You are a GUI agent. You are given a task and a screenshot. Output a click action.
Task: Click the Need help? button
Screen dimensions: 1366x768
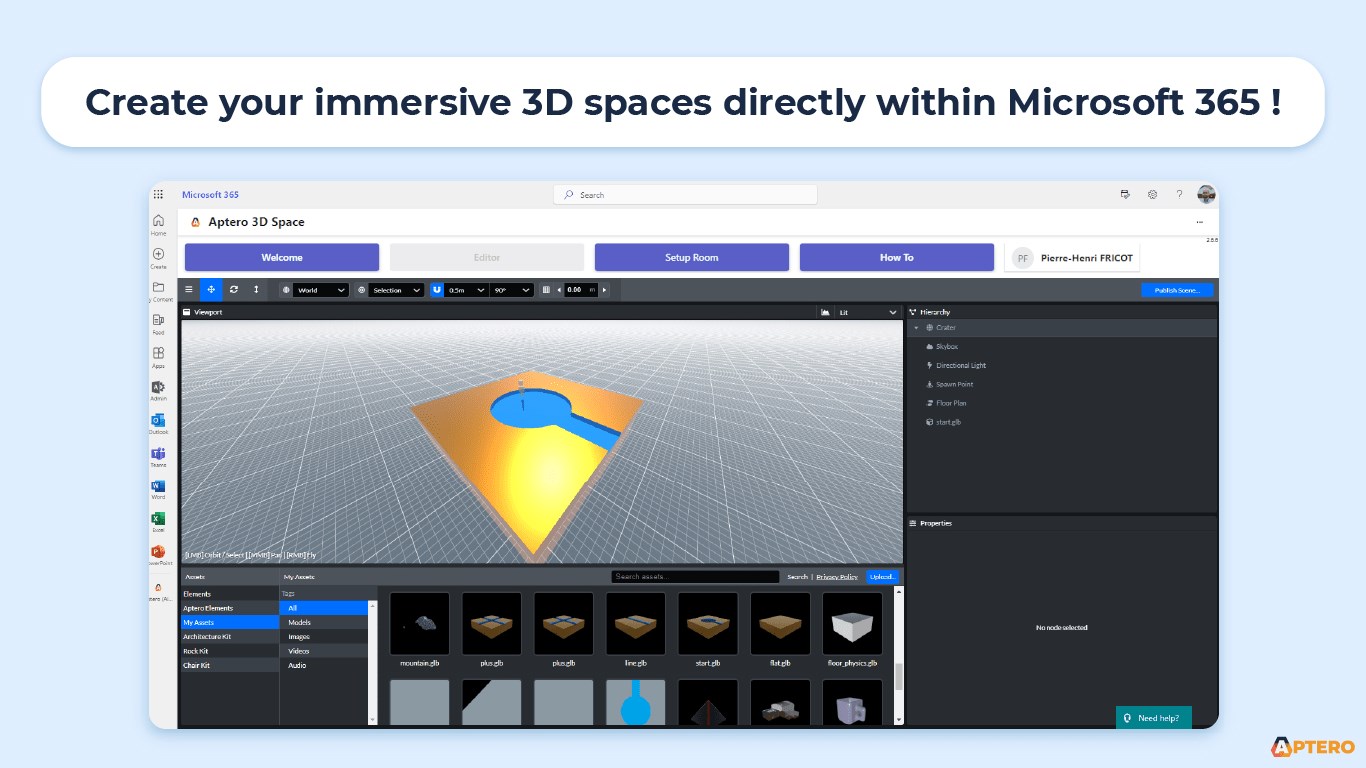coord(1153,718)
